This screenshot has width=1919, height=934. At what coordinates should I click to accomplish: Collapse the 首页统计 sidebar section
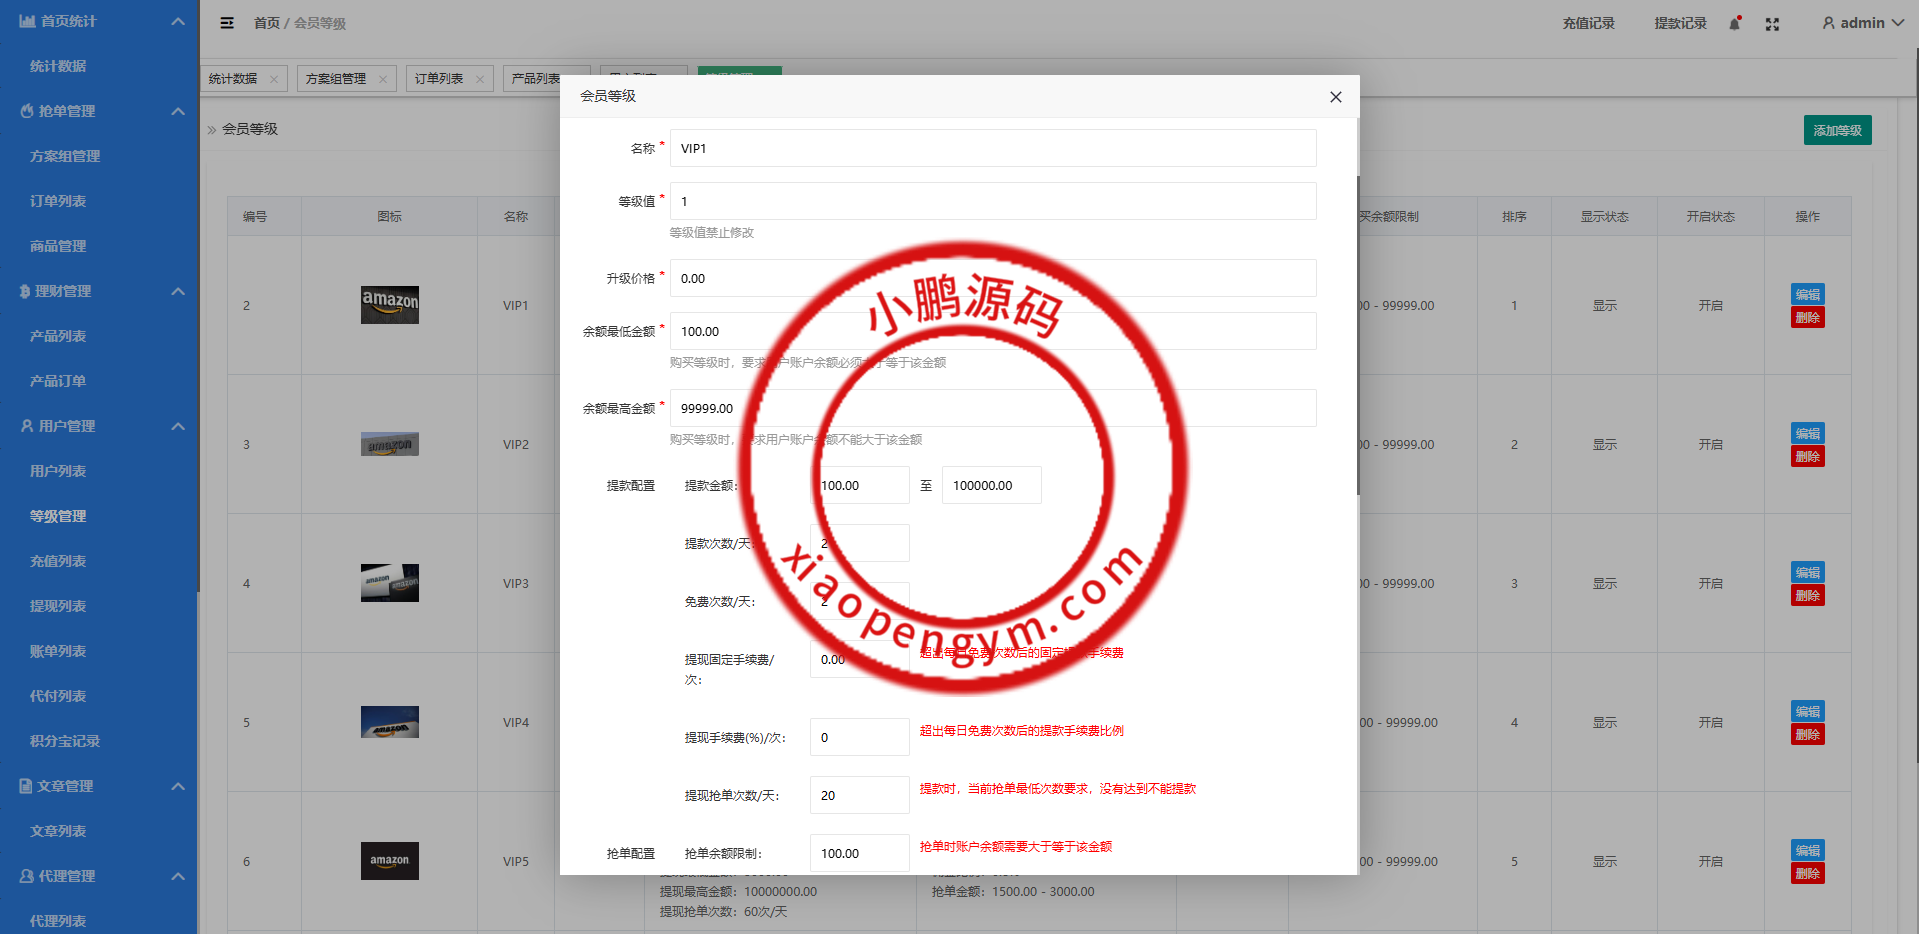[178, 21]
